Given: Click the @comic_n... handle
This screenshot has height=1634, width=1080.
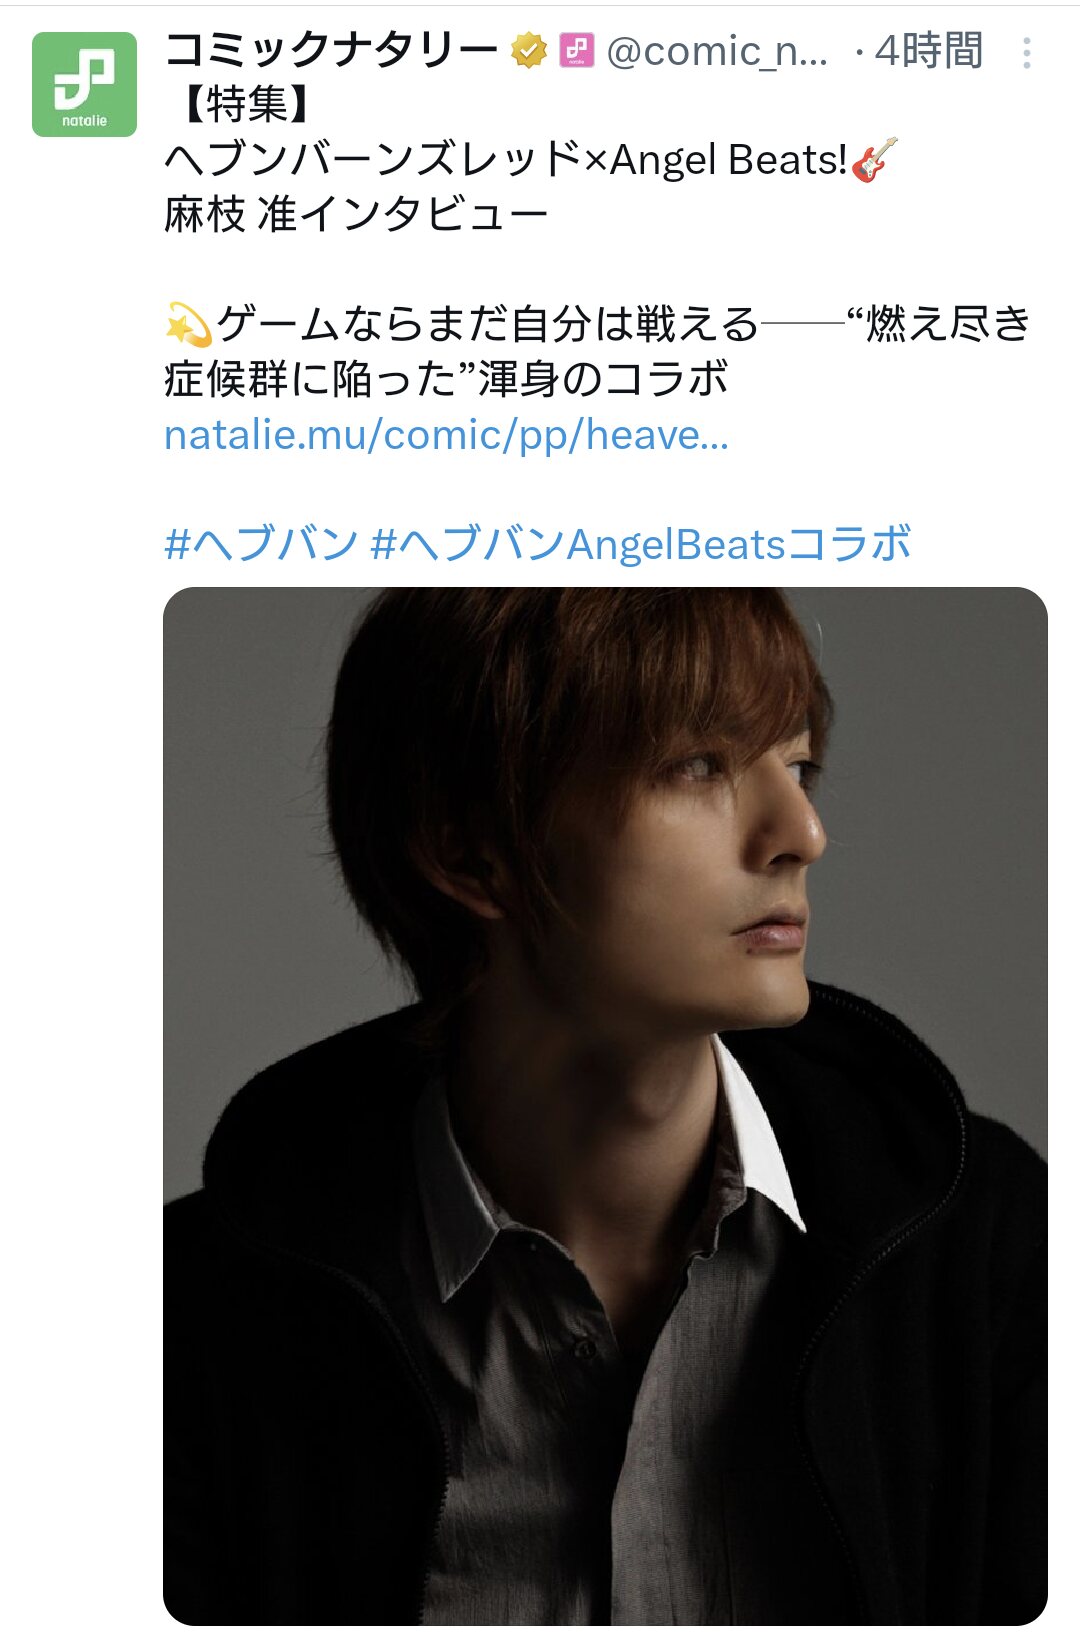Looking at the screenshot, I should (x=717, y=51).
